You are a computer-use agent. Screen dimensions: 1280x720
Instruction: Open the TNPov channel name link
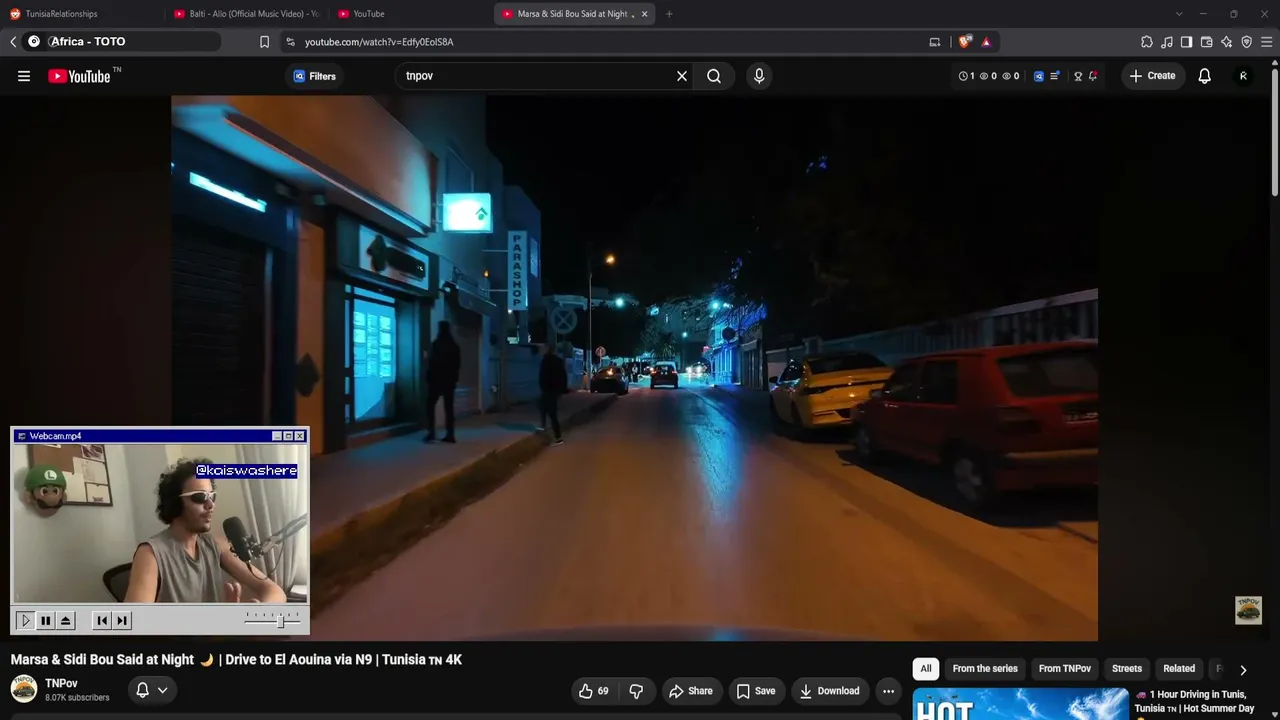[x=61, y=684]
